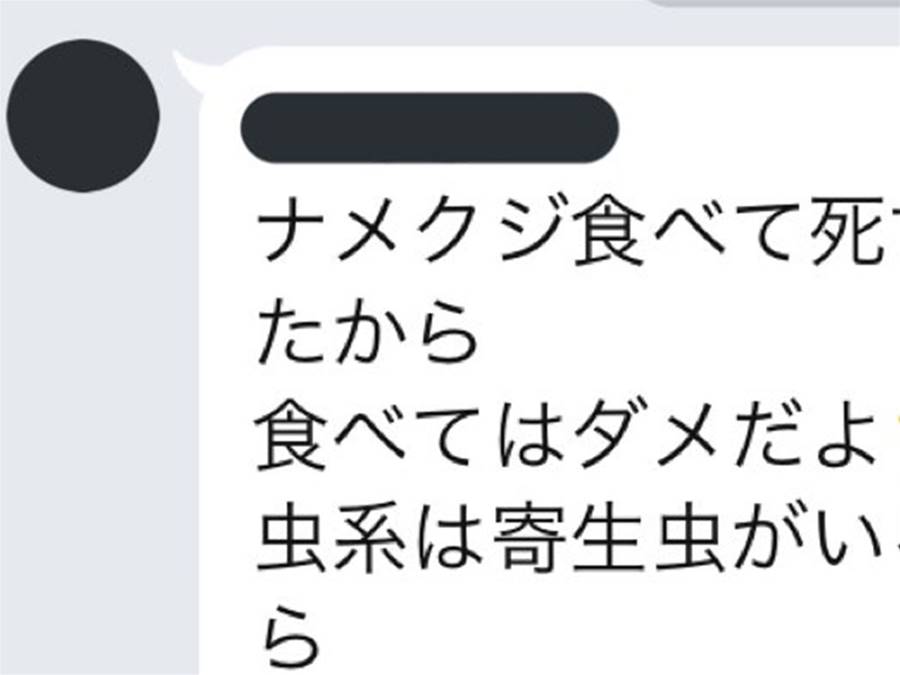Image resolution: width=900 pixels, height=675 pixels.
Task: Click the blank white space right of たから
Action: click(689, 333)
